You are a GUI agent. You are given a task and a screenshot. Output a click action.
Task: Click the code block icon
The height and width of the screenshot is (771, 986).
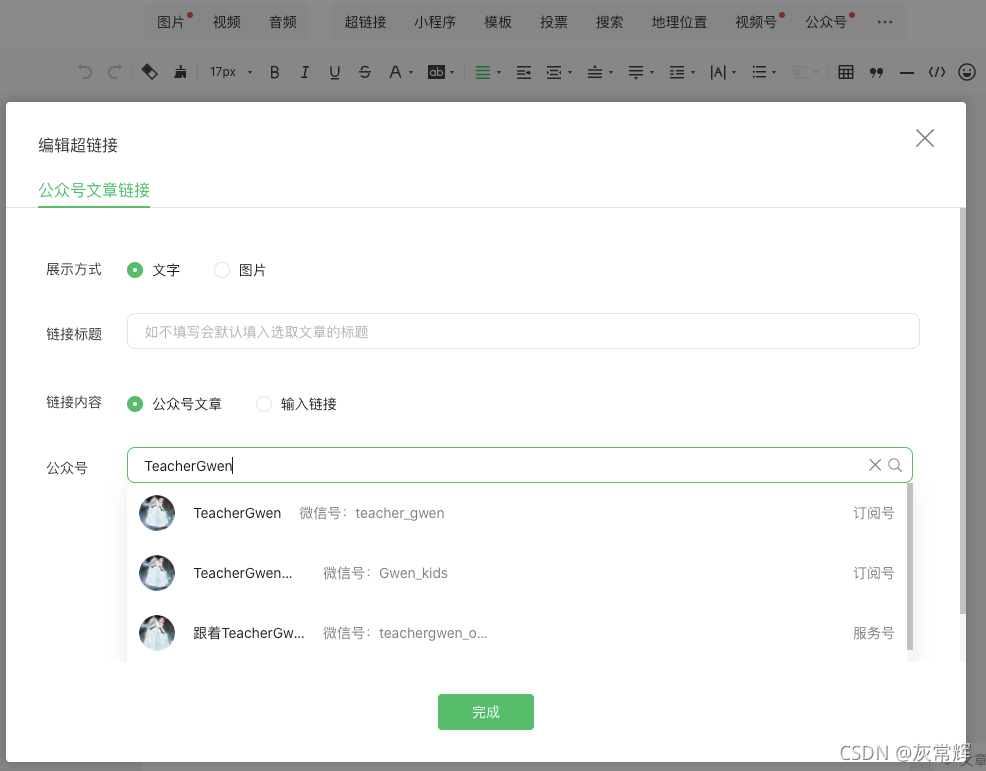coord(937,72)
